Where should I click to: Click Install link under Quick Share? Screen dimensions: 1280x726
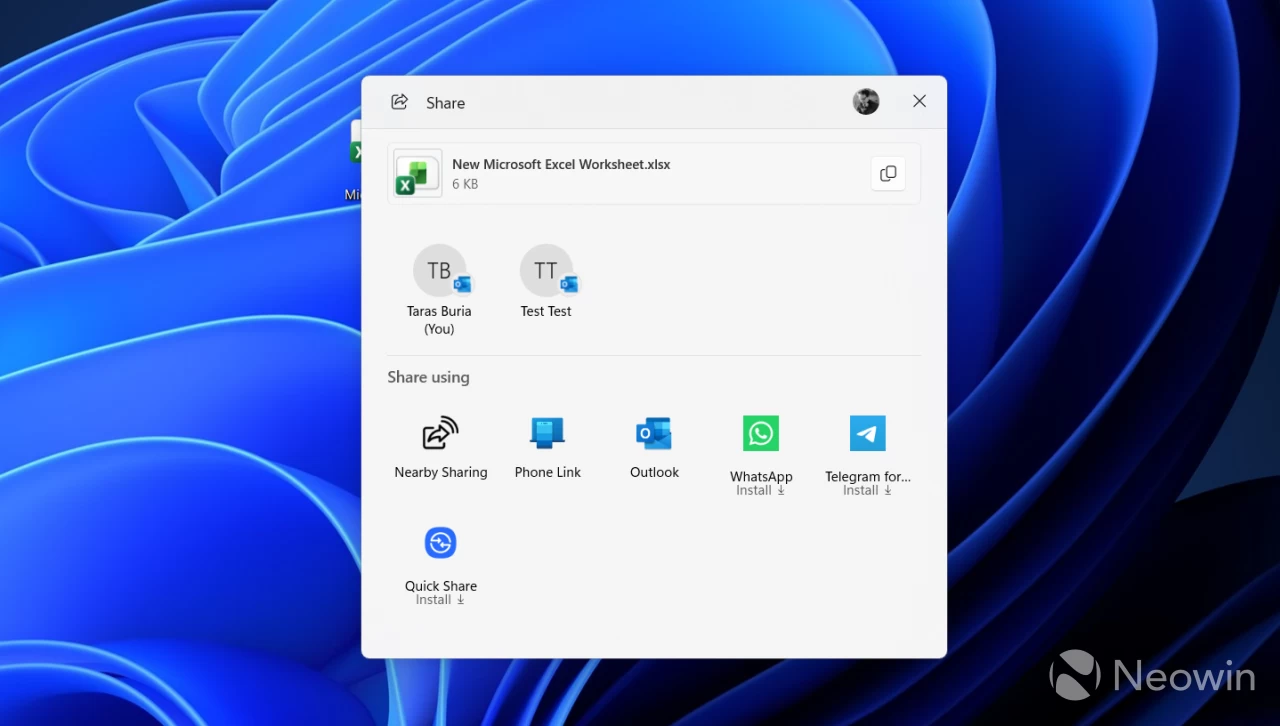pos(440,600)
